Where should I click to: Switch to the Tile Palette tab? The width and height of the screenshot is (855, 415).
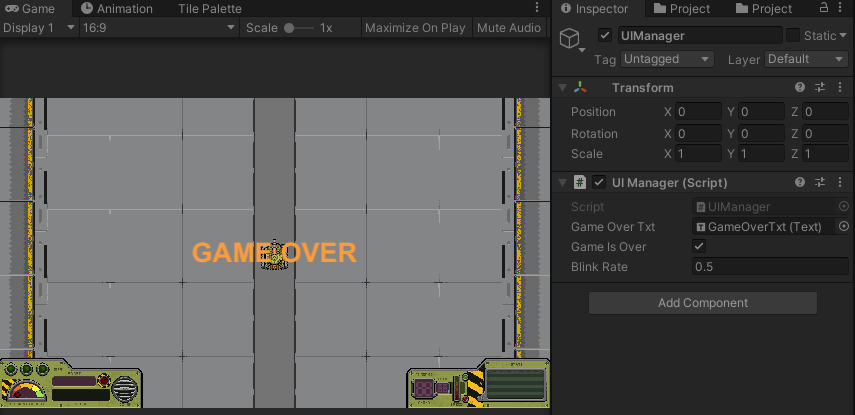pos(209,9)
